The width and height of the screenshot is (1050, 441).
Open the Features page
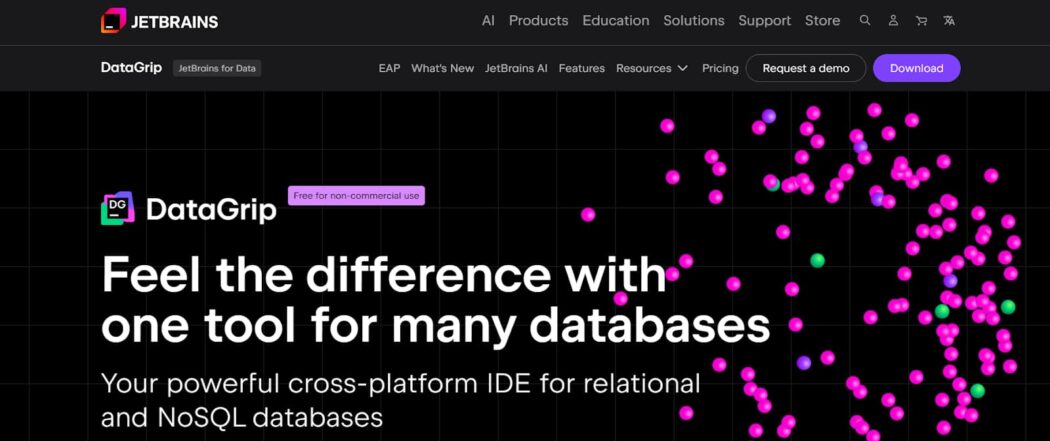coord(582,68)
